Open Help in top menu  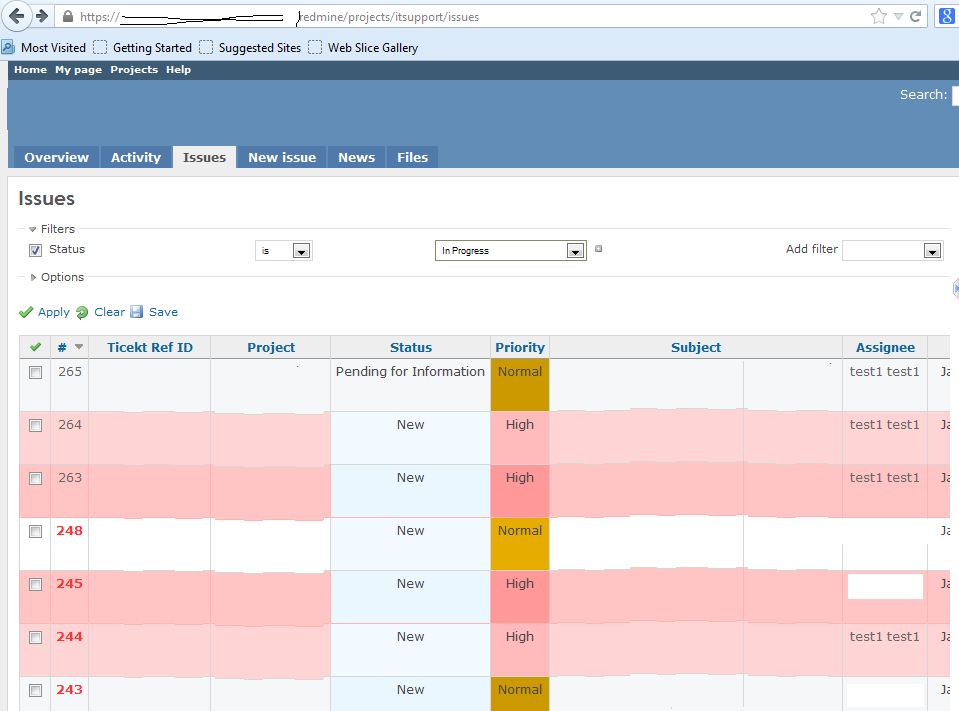click(179, 70)
